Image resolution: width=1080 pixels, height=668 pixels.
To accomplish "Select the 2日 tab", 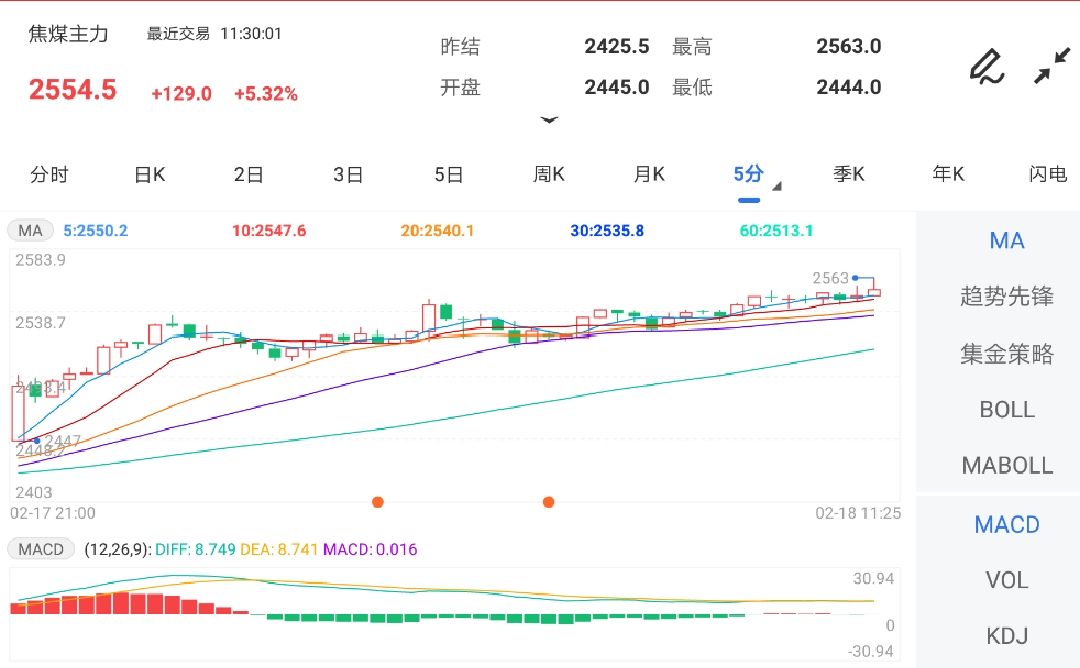I will coord(249,175).
